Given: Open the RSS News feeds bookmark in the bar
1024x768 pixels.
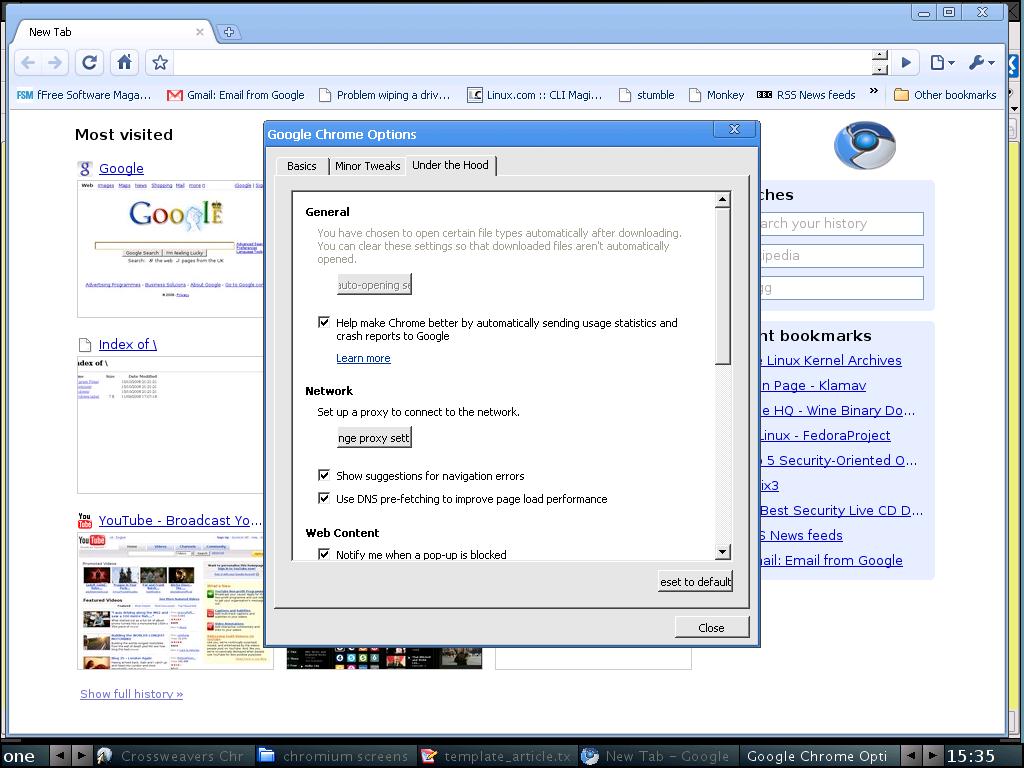Looking at the screenshot, I should (807, 95).
